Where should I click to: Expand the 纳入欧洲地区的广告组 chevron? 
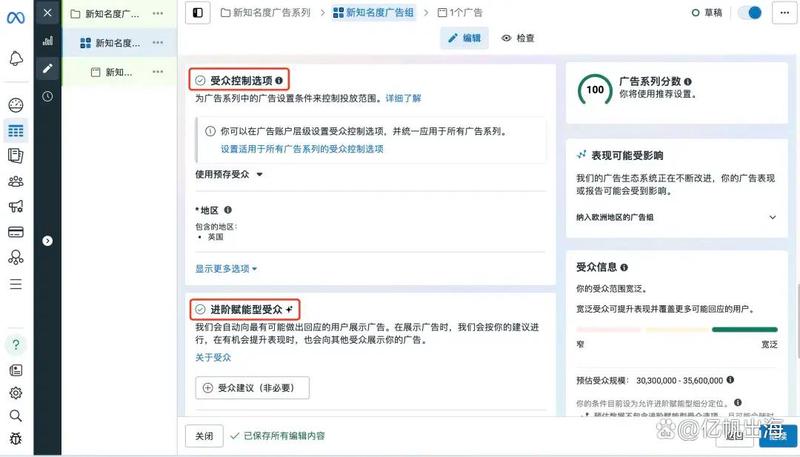pos(772,217)
